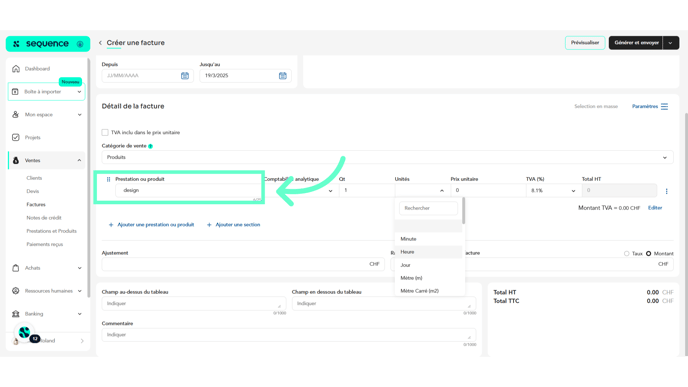This screenshot has height=387, width=688.
Task: Expand Mon espace submenu
Action: pyautogui.click(x=79, y=115)
